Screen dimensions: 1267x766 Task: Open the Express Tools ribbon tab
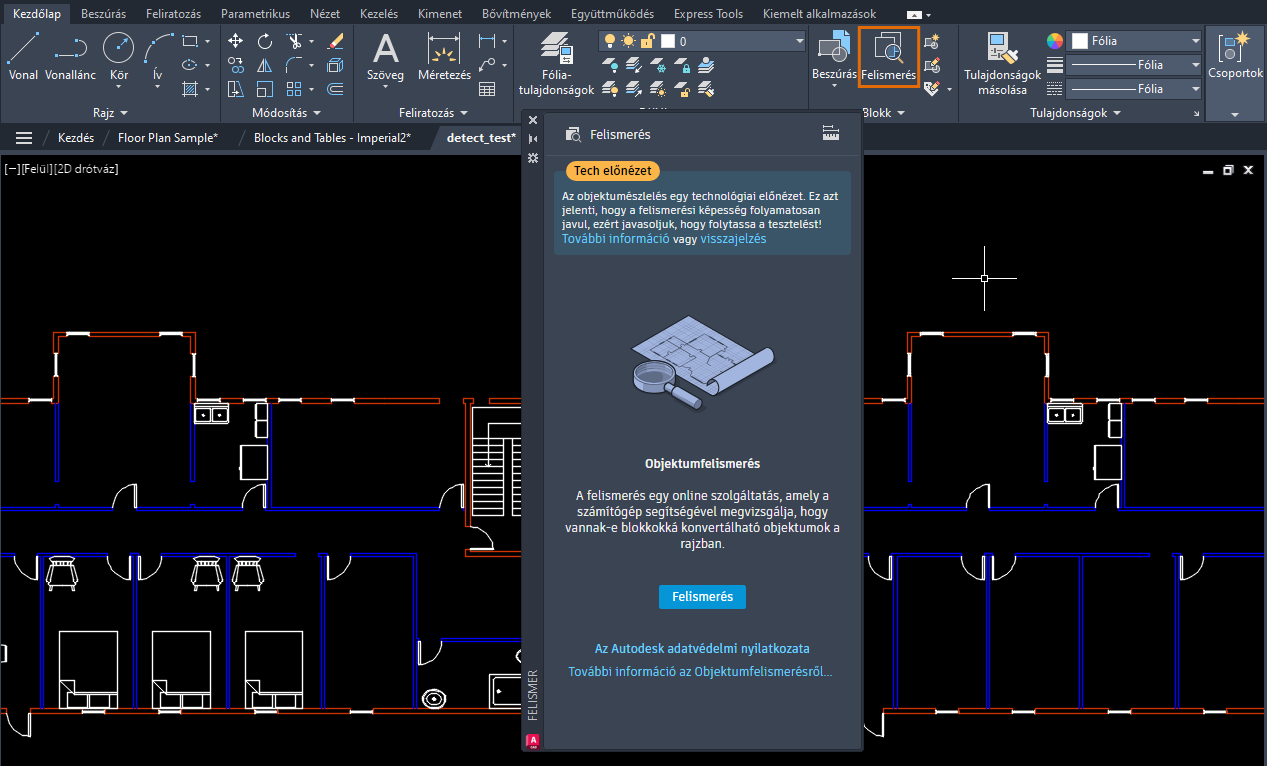708,14
